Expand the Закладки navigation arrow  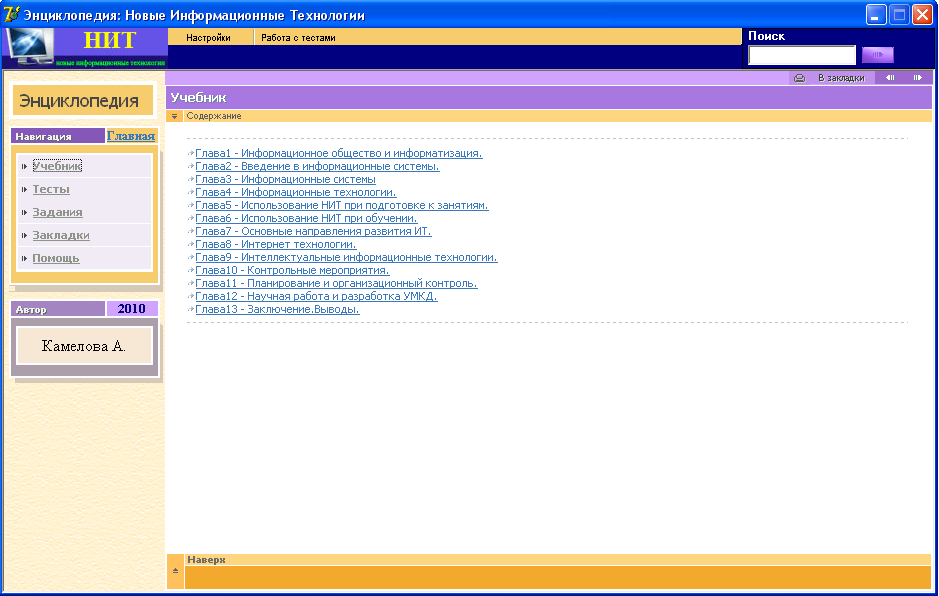25,235
